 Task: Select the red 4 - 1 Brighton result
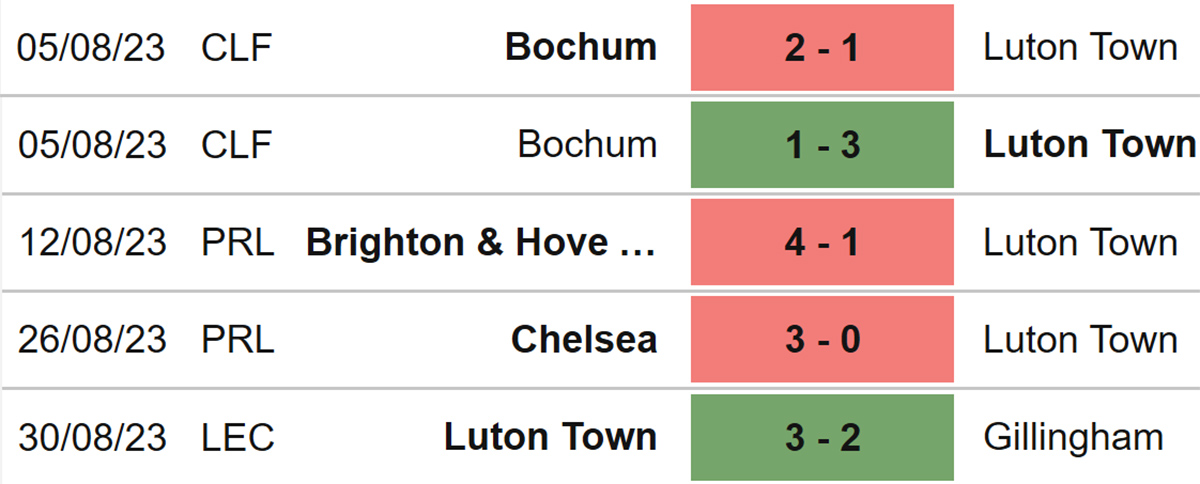(x=822, y=242)
